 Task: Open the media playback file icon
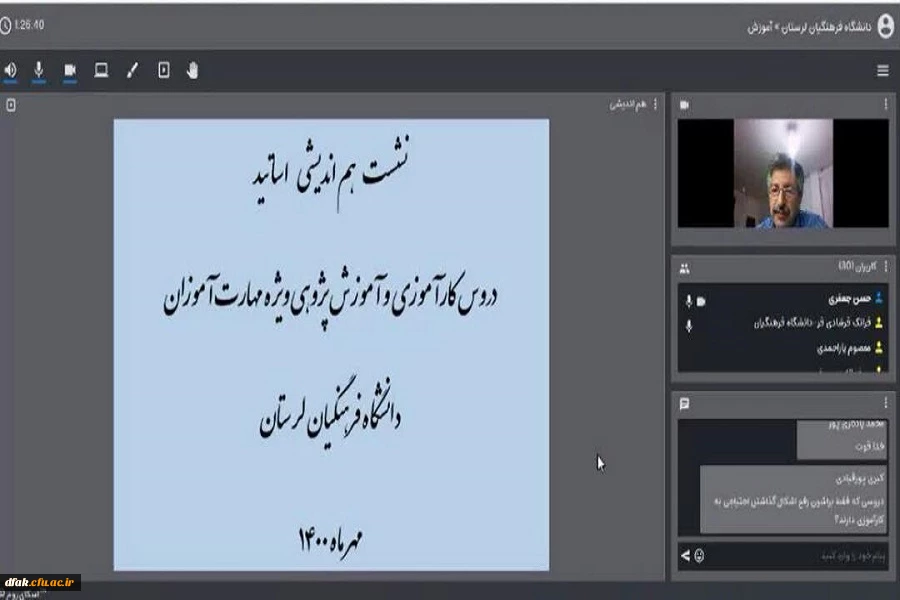point(163,70)
